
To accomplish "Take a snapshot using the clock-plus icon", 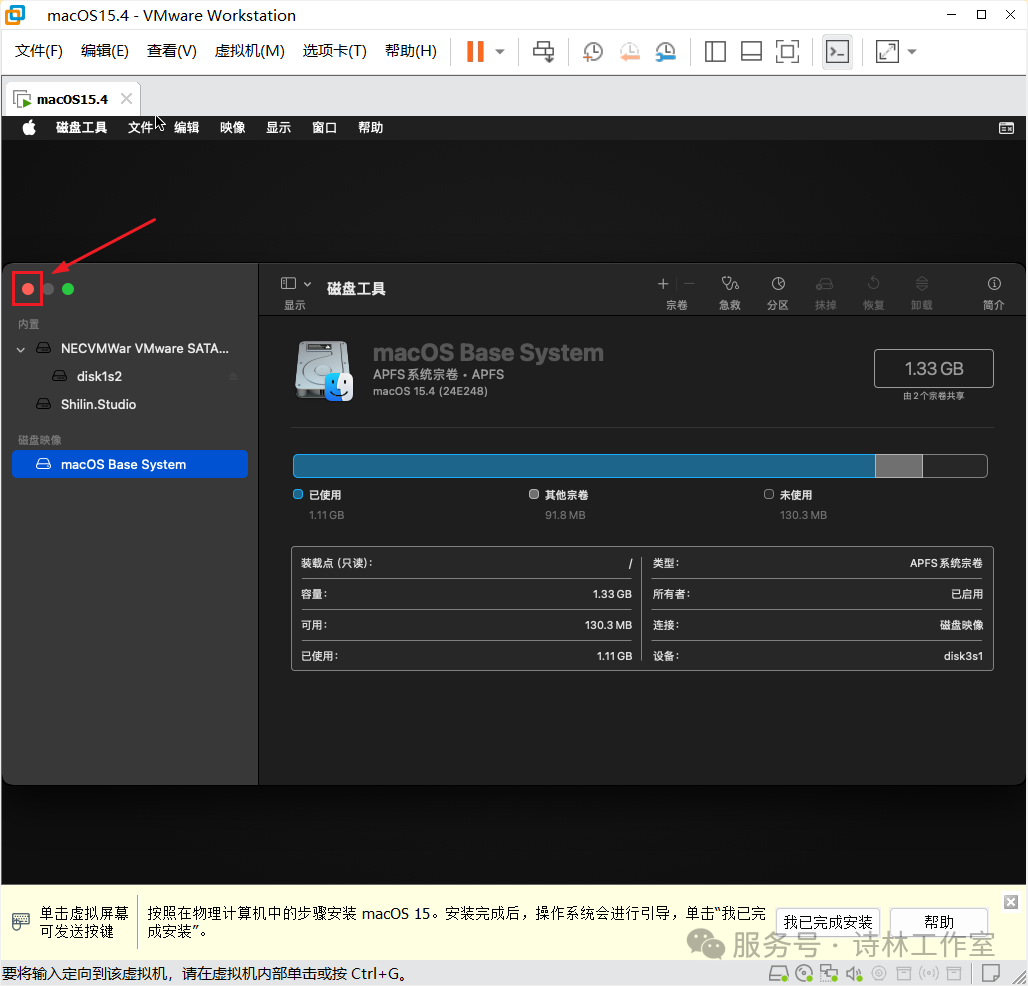I will click(593, 52).
